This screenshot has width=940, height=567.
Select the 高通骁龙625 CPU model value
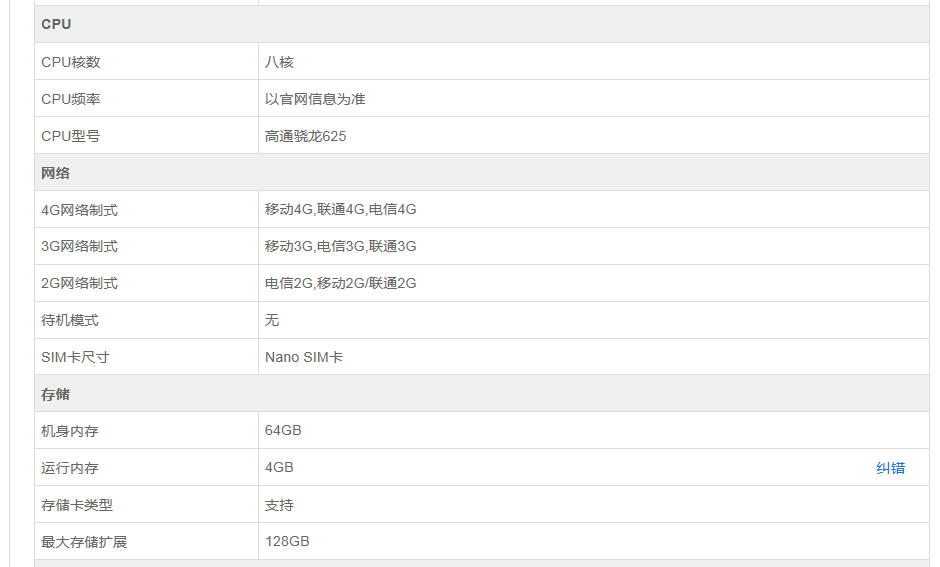[306, 137]
